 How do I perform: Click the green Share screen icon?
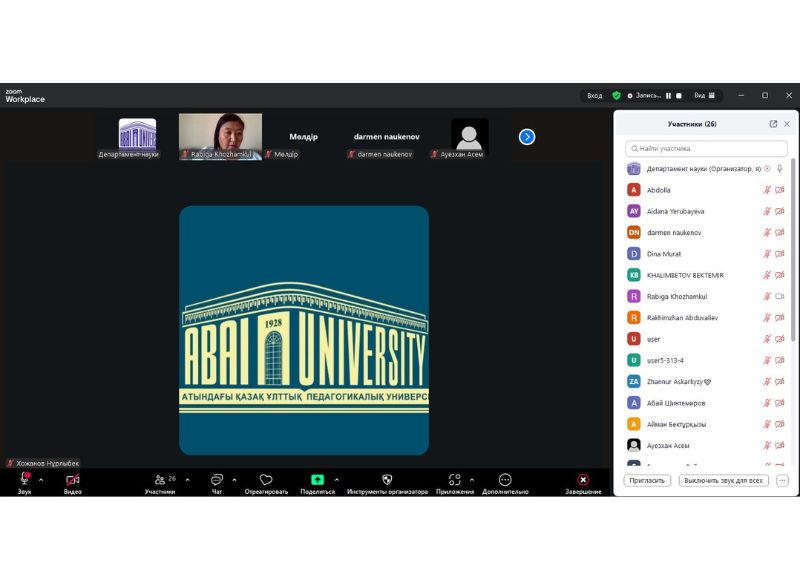[317, 480]
